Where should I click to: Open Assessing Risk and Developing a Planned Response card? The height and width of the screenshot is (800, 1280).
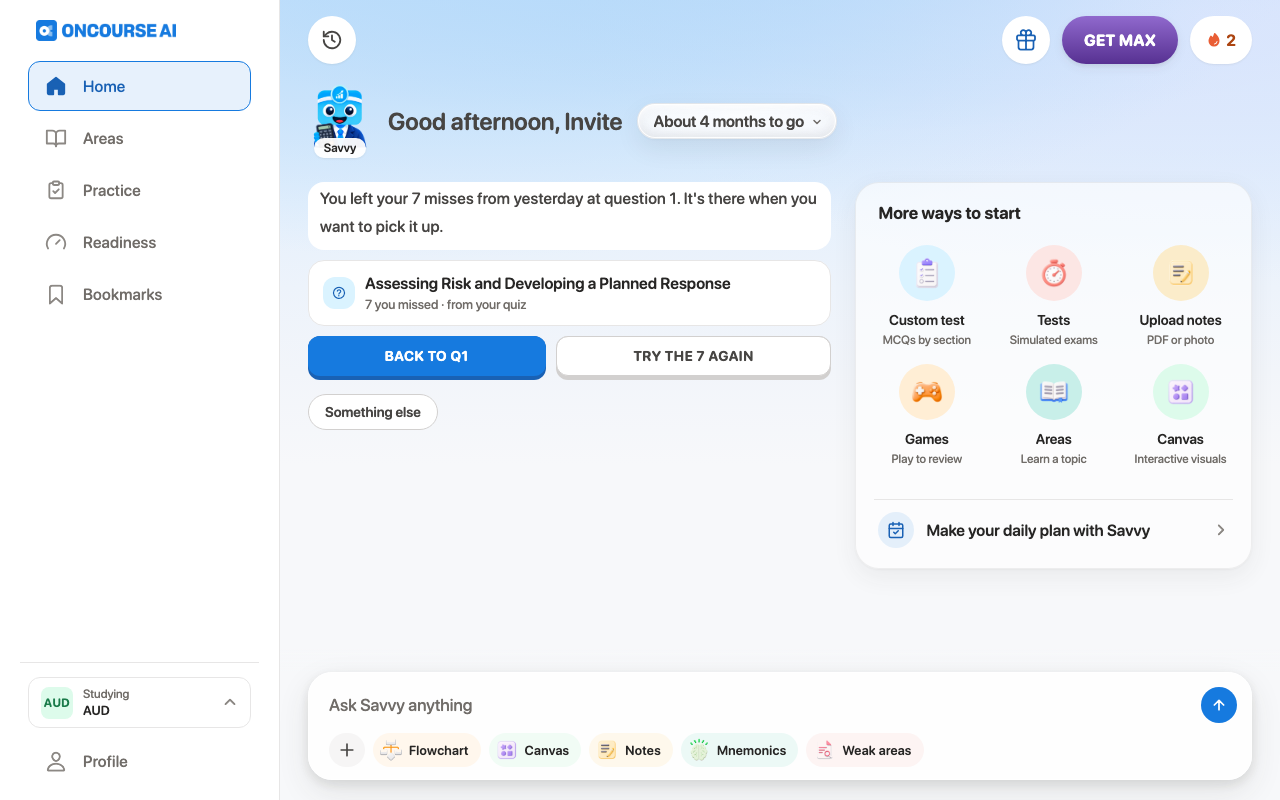pos(569,293)
